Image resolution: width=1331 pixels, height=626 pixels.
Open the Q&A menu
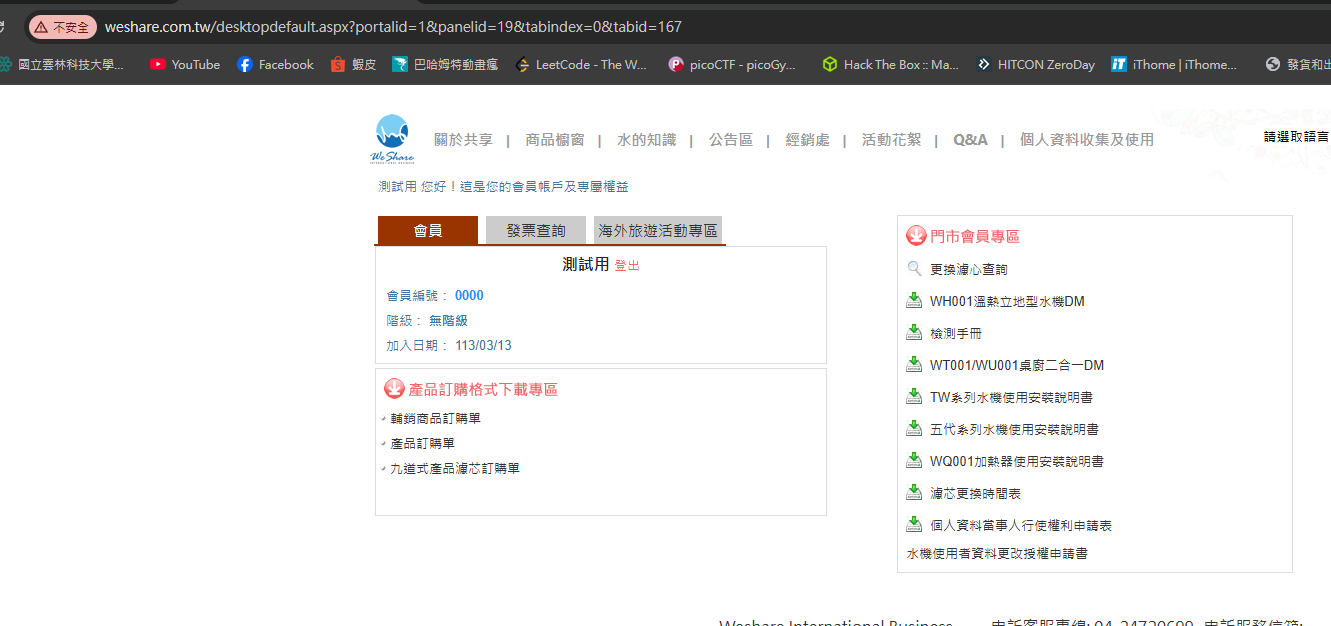pos(970,140)
